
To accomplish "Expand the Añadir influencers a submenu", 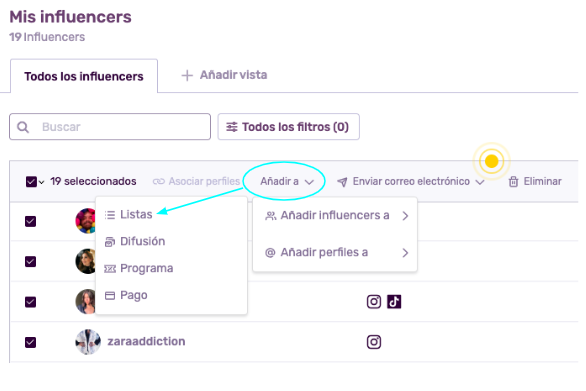I will [335, 216].
